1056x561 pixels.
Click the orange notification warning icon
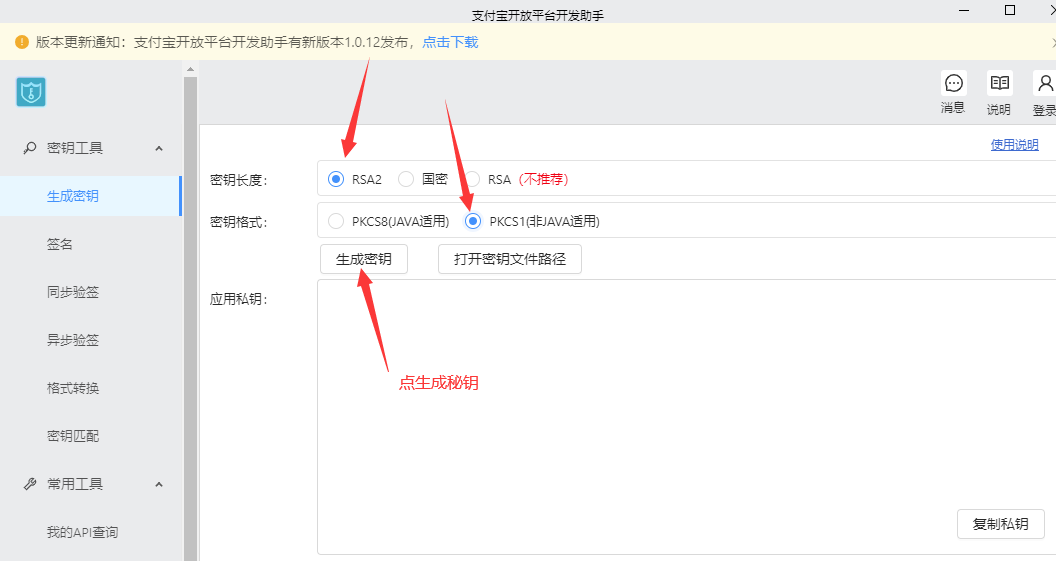point(21,42)
